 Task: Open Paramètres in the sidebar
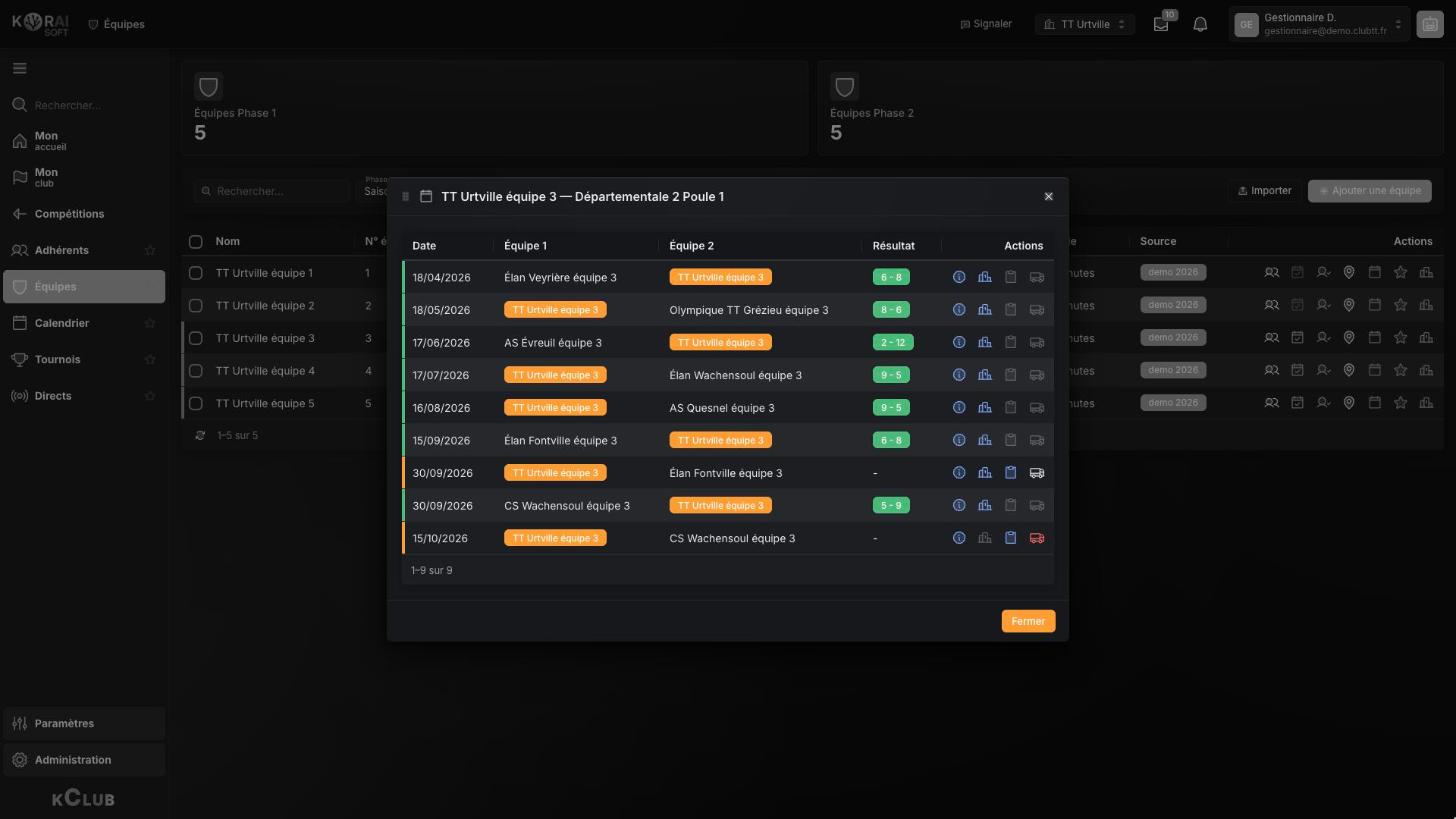tap(84, 724)
